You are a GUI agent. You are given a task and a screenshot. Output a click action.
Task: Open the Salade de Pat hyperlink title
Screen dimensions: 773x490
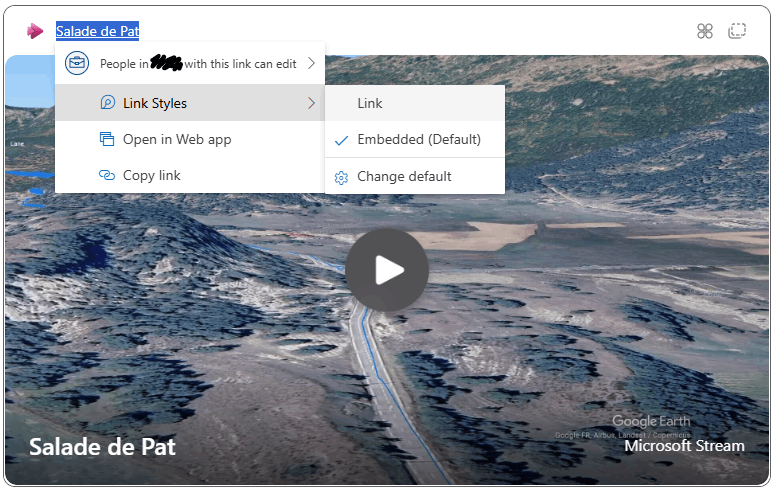[97, 31]
